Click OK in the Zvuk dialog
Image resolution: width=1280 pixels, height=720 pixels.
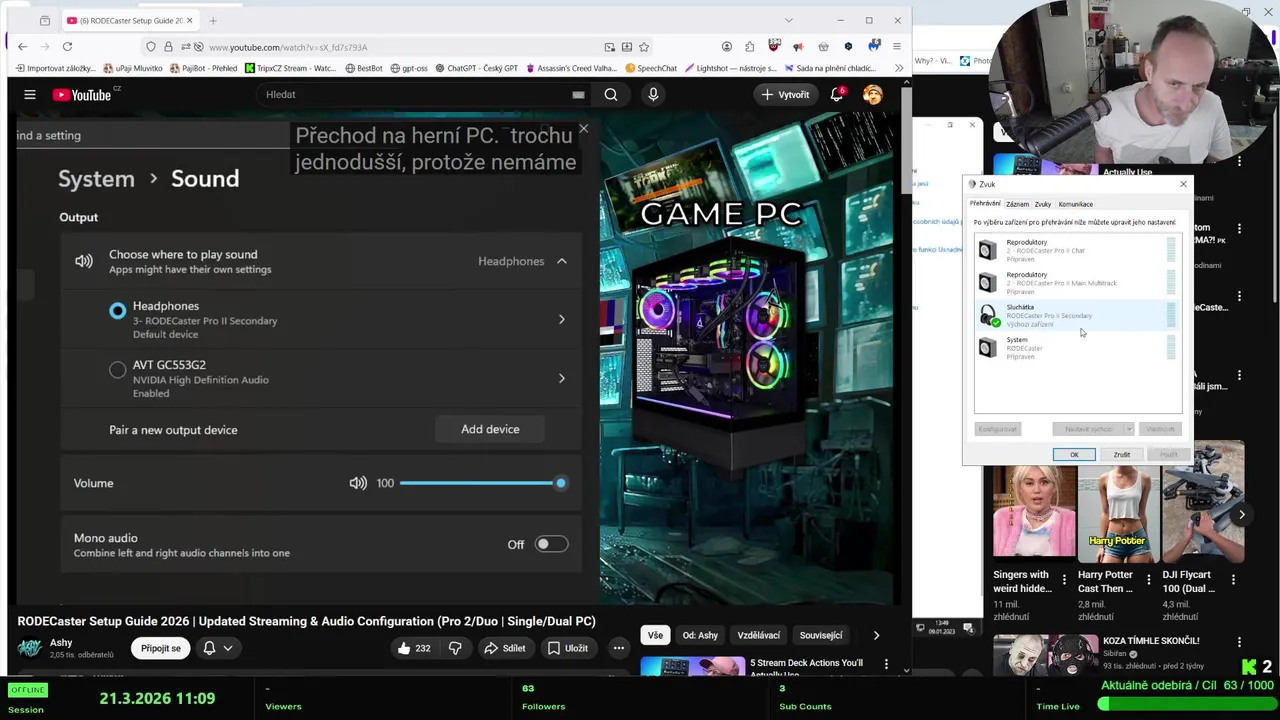point(1074,455)
